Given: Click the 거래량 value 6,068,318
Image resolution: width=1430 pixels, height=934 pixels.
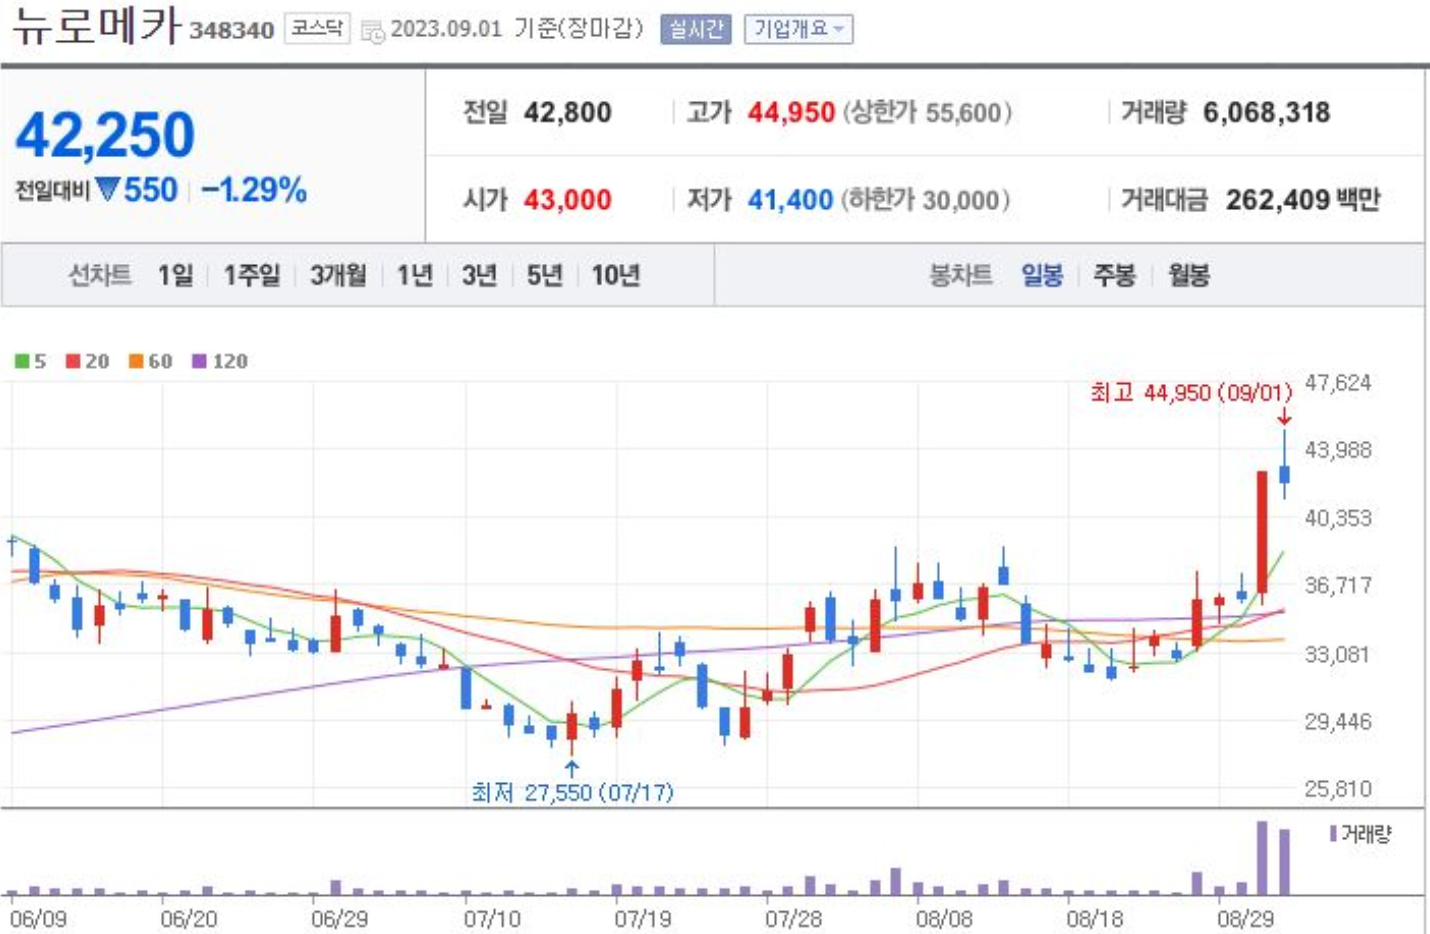Looking at the screenshot, I should 1267,112.
